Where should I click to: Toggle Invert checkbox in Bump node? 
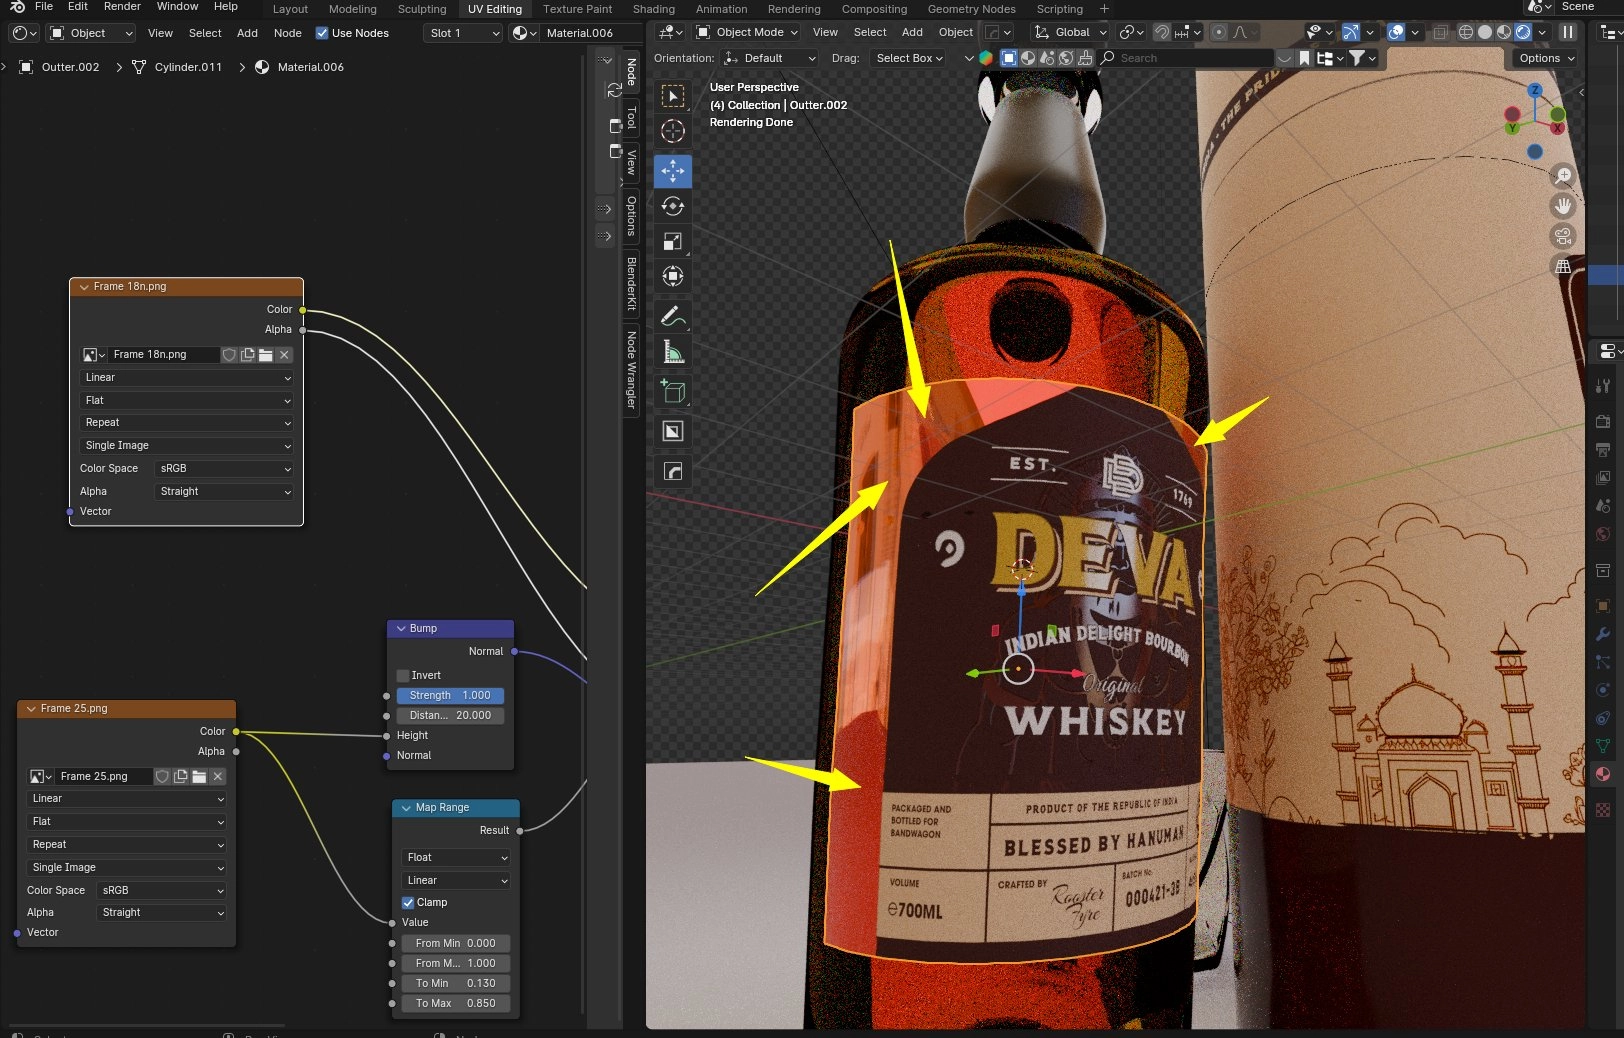click(x=403, y=676)
